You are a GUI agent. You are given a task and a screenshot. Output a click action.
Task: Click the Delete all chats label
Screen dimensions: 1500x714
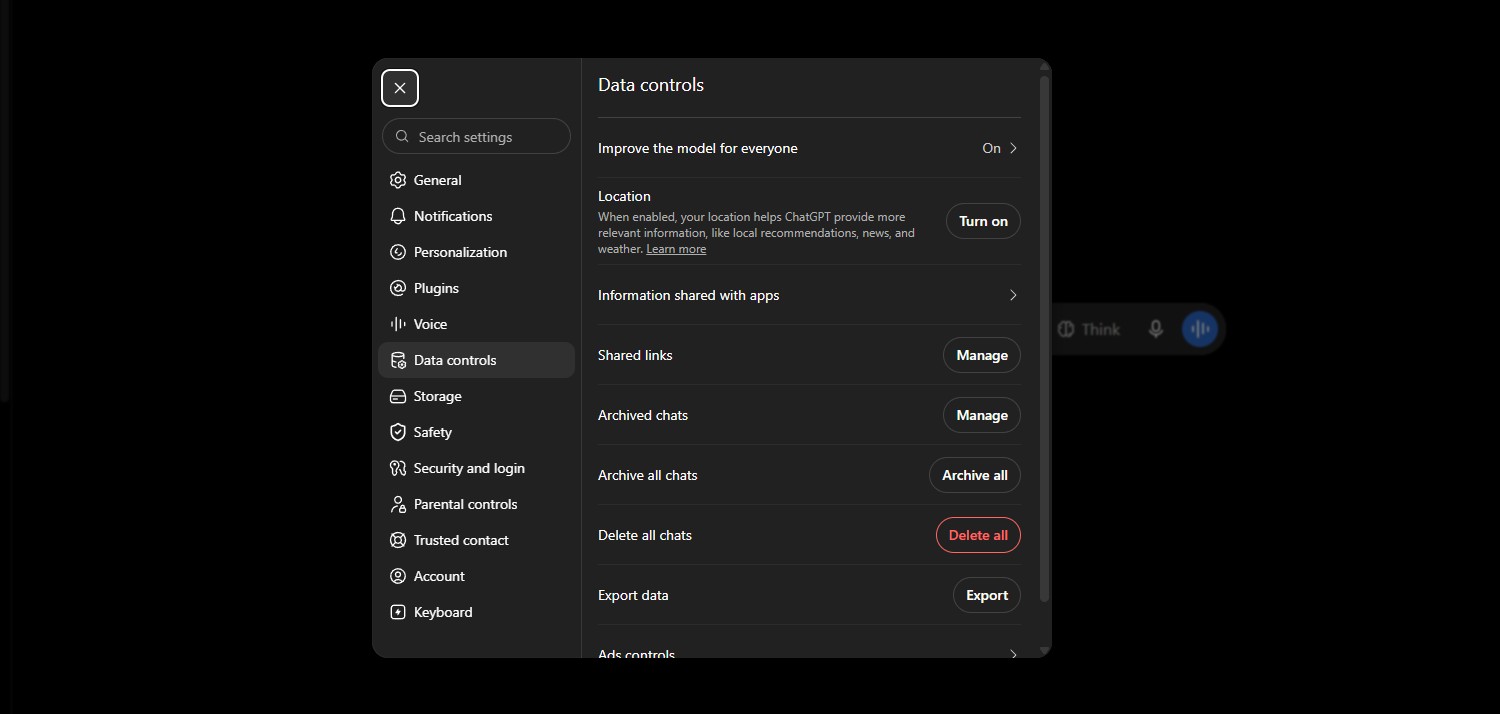click(645, 535)
